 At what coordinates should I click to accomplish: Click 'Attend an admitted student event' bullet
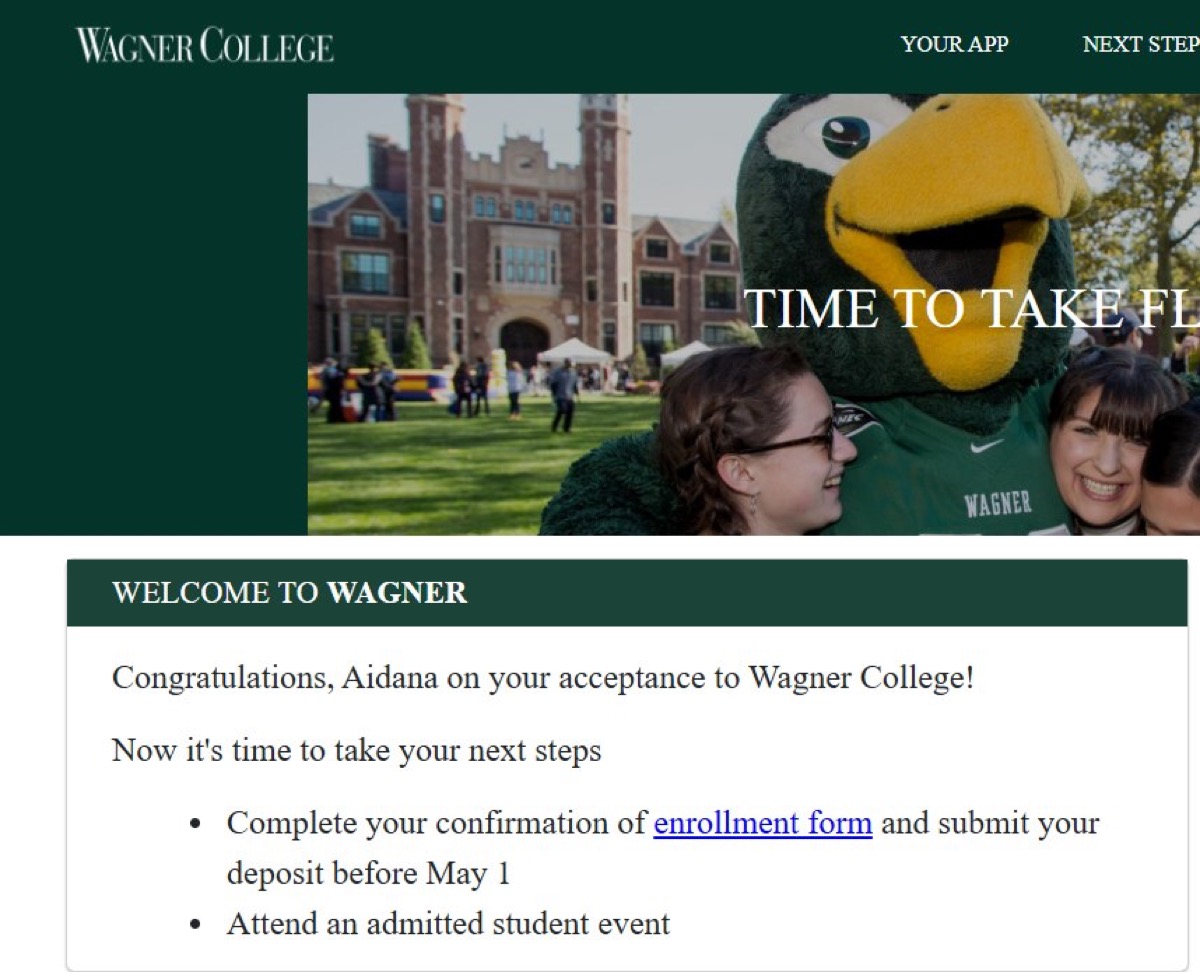tap(448, 923)
